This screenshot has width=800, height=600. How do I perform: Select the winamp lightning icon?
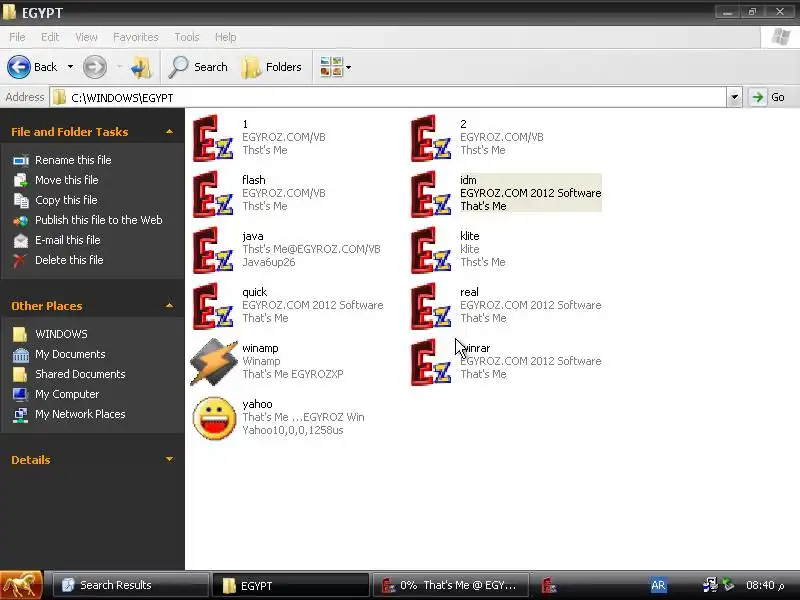click(x=214, y=362)
